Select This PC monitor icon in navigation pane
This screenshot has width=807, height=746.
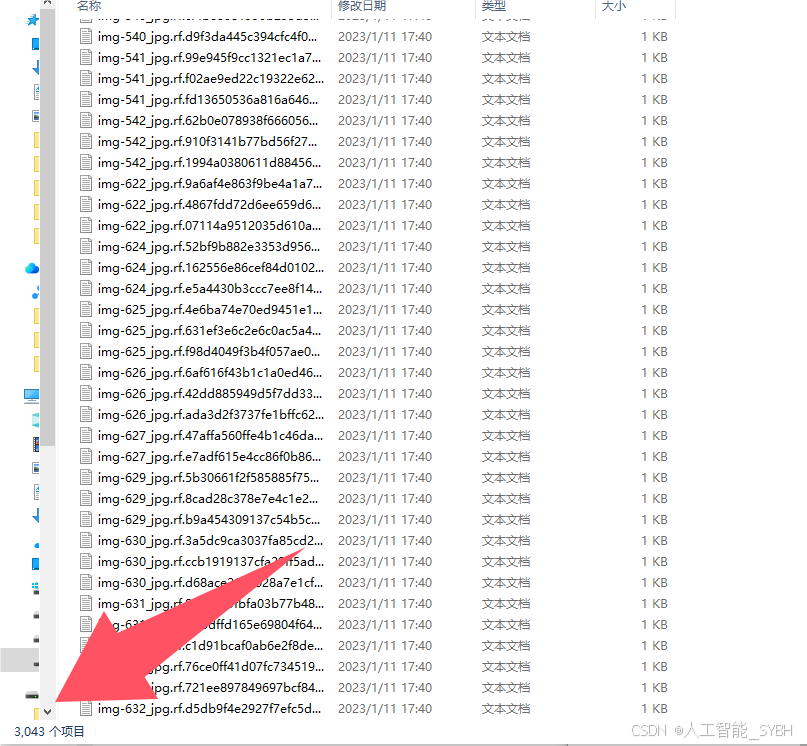tap(31, 396)
